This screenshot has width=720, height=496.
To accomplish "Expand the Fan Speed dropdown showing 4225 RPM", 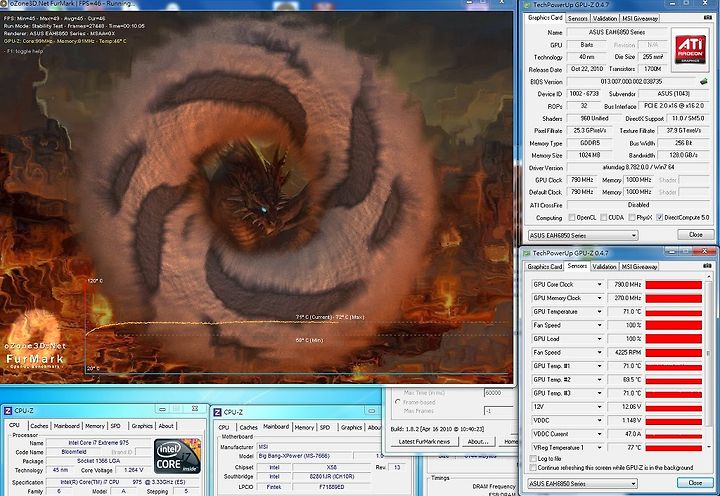I will click(x=599, y=352).
